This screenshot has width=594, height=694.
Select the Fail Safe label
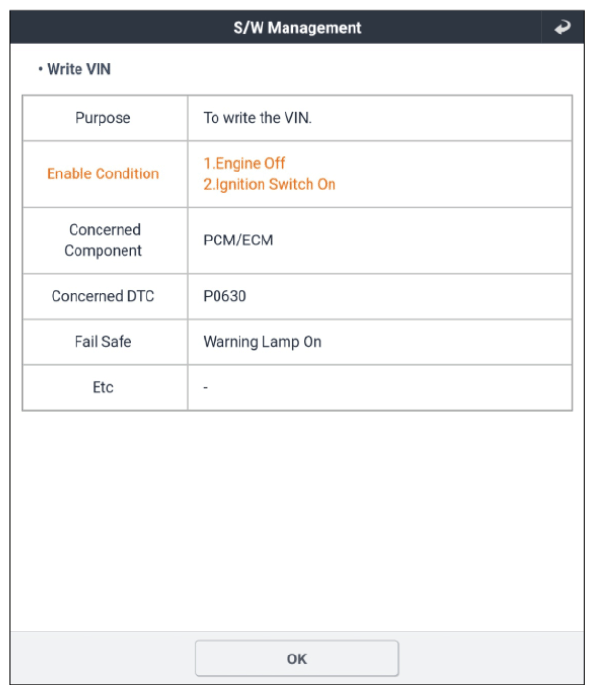[x=103, y=341]
